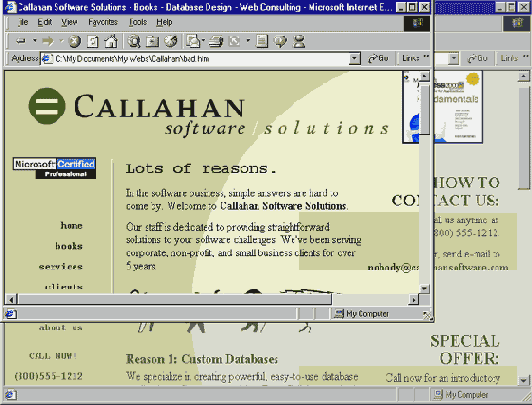Print the page with the printer icon
532x405 pixels.
pyautogui.click(x=215, y=41)
